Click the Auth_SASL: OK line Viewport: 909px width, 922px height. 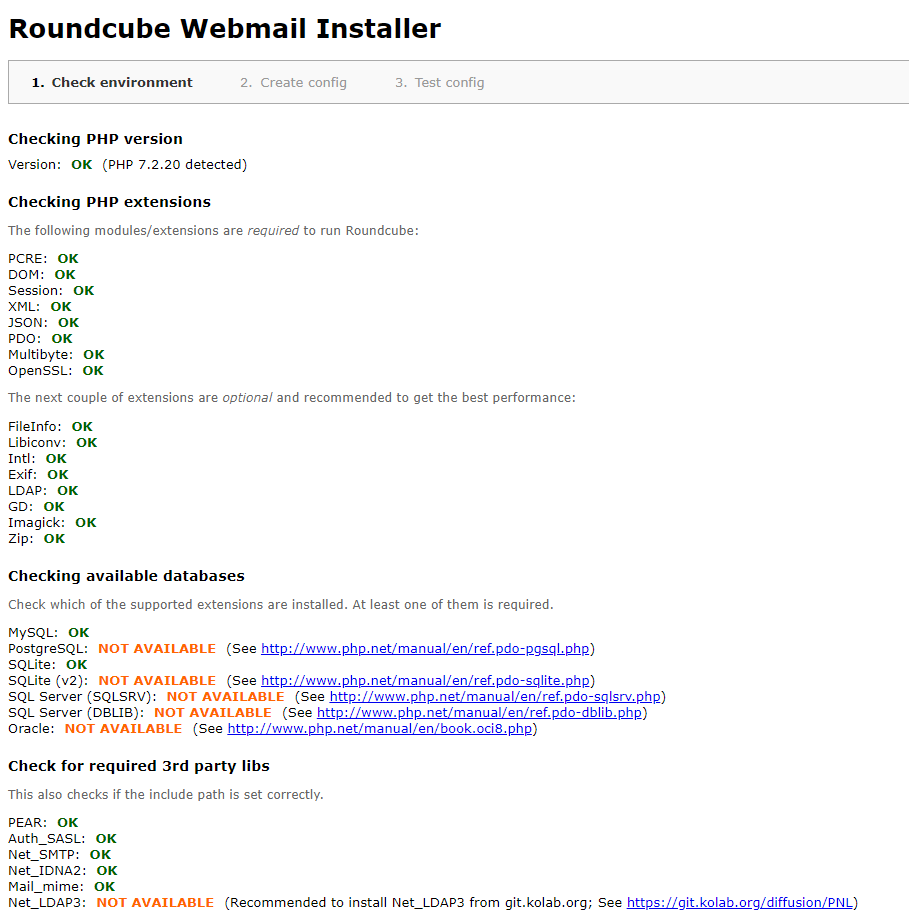(62, 839)
